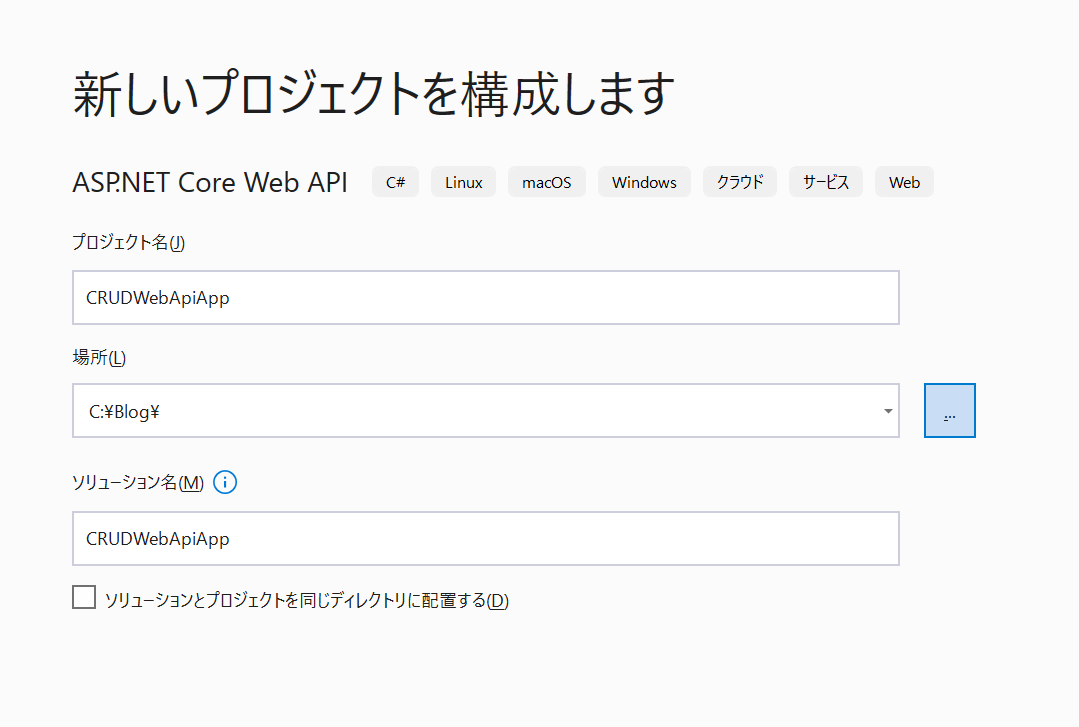This screenshot has width=1079, height=727.
Task: Focus the project name input field
Action: (486, 297)
